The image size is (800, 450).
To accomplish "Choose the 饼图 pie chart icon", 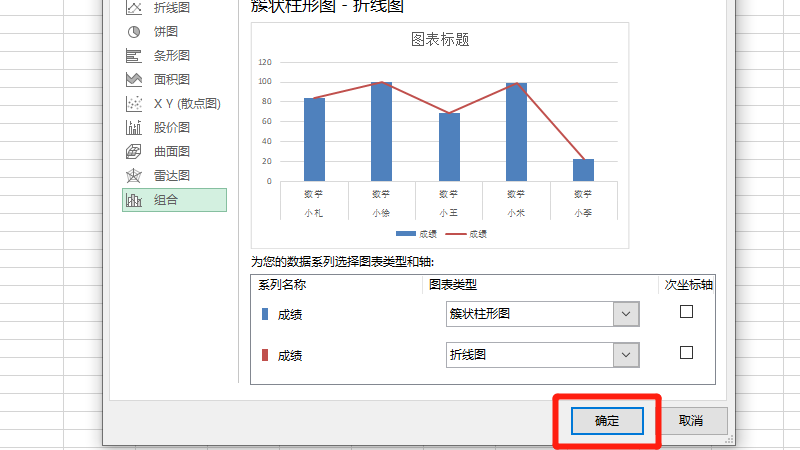I will point(133,32).
